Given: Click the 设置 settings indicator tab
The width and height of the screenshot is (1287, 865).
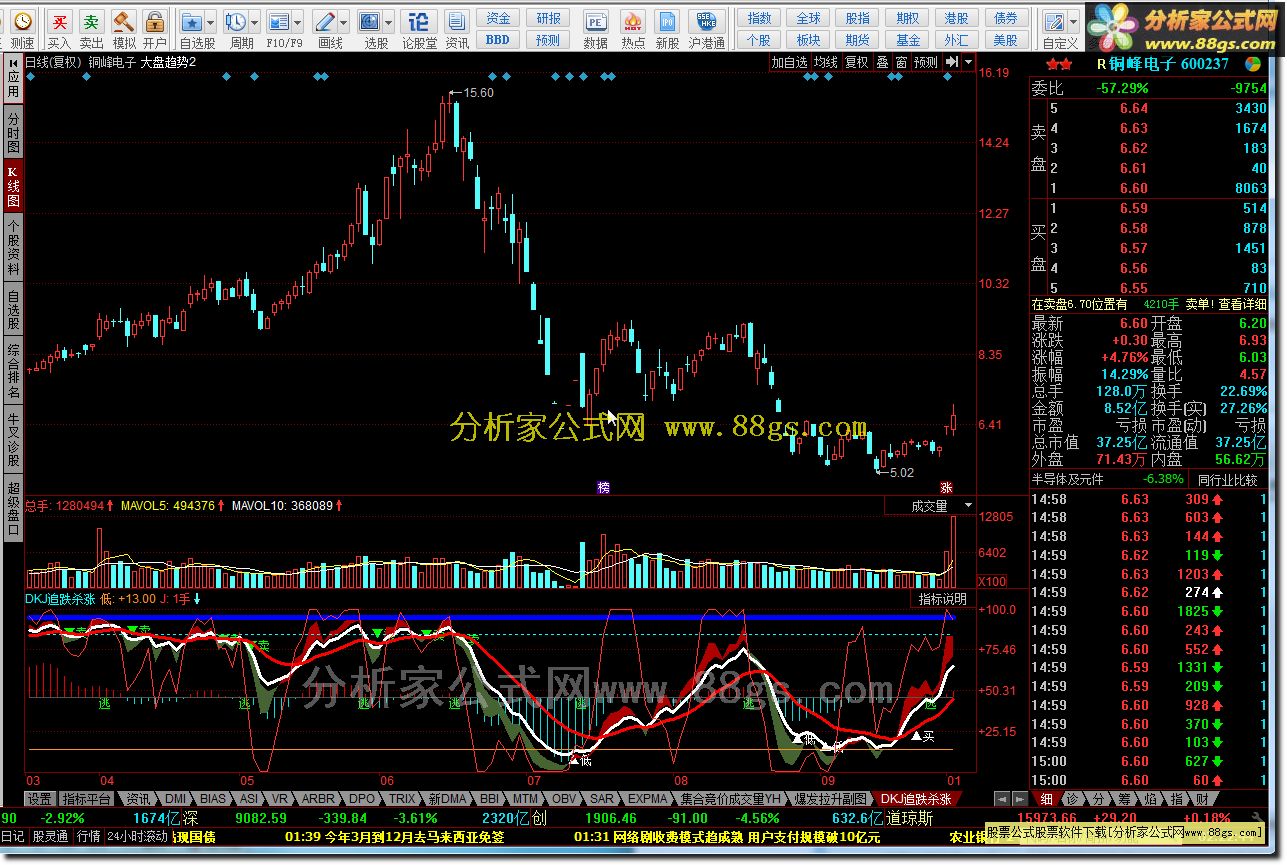Looking at the screenshot, I should point(40,799).
